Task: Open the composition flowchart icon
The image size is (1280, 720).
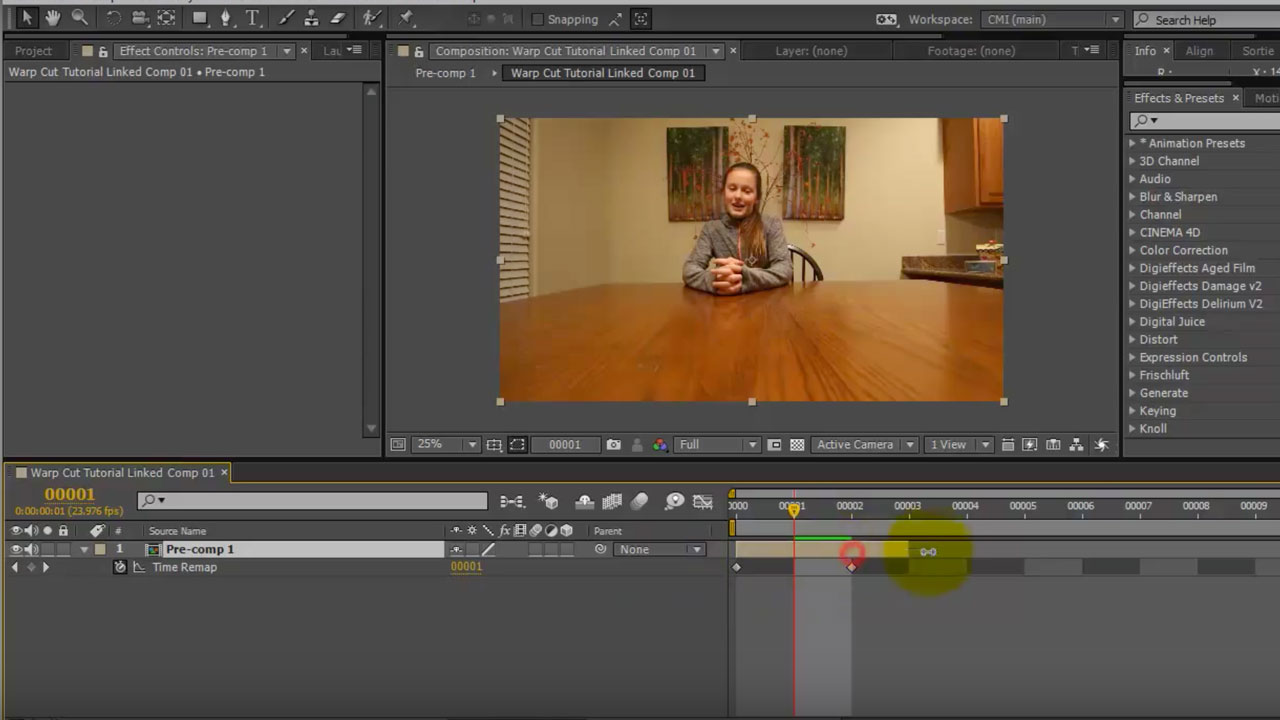Action: [1077, 445]
